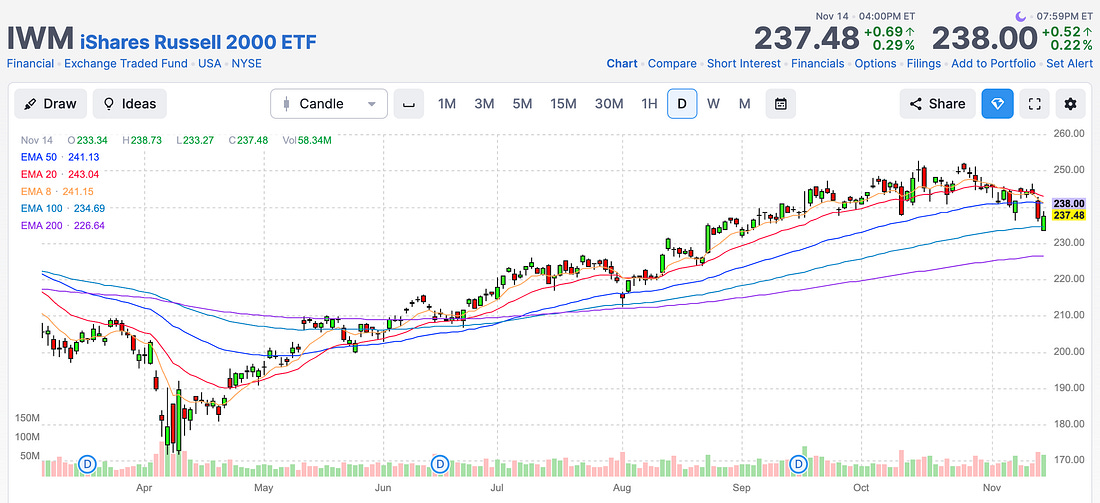This screenshot has height=503, width=1100.
Task: Open the Ideas button
Action: click(x=130, y=104)
